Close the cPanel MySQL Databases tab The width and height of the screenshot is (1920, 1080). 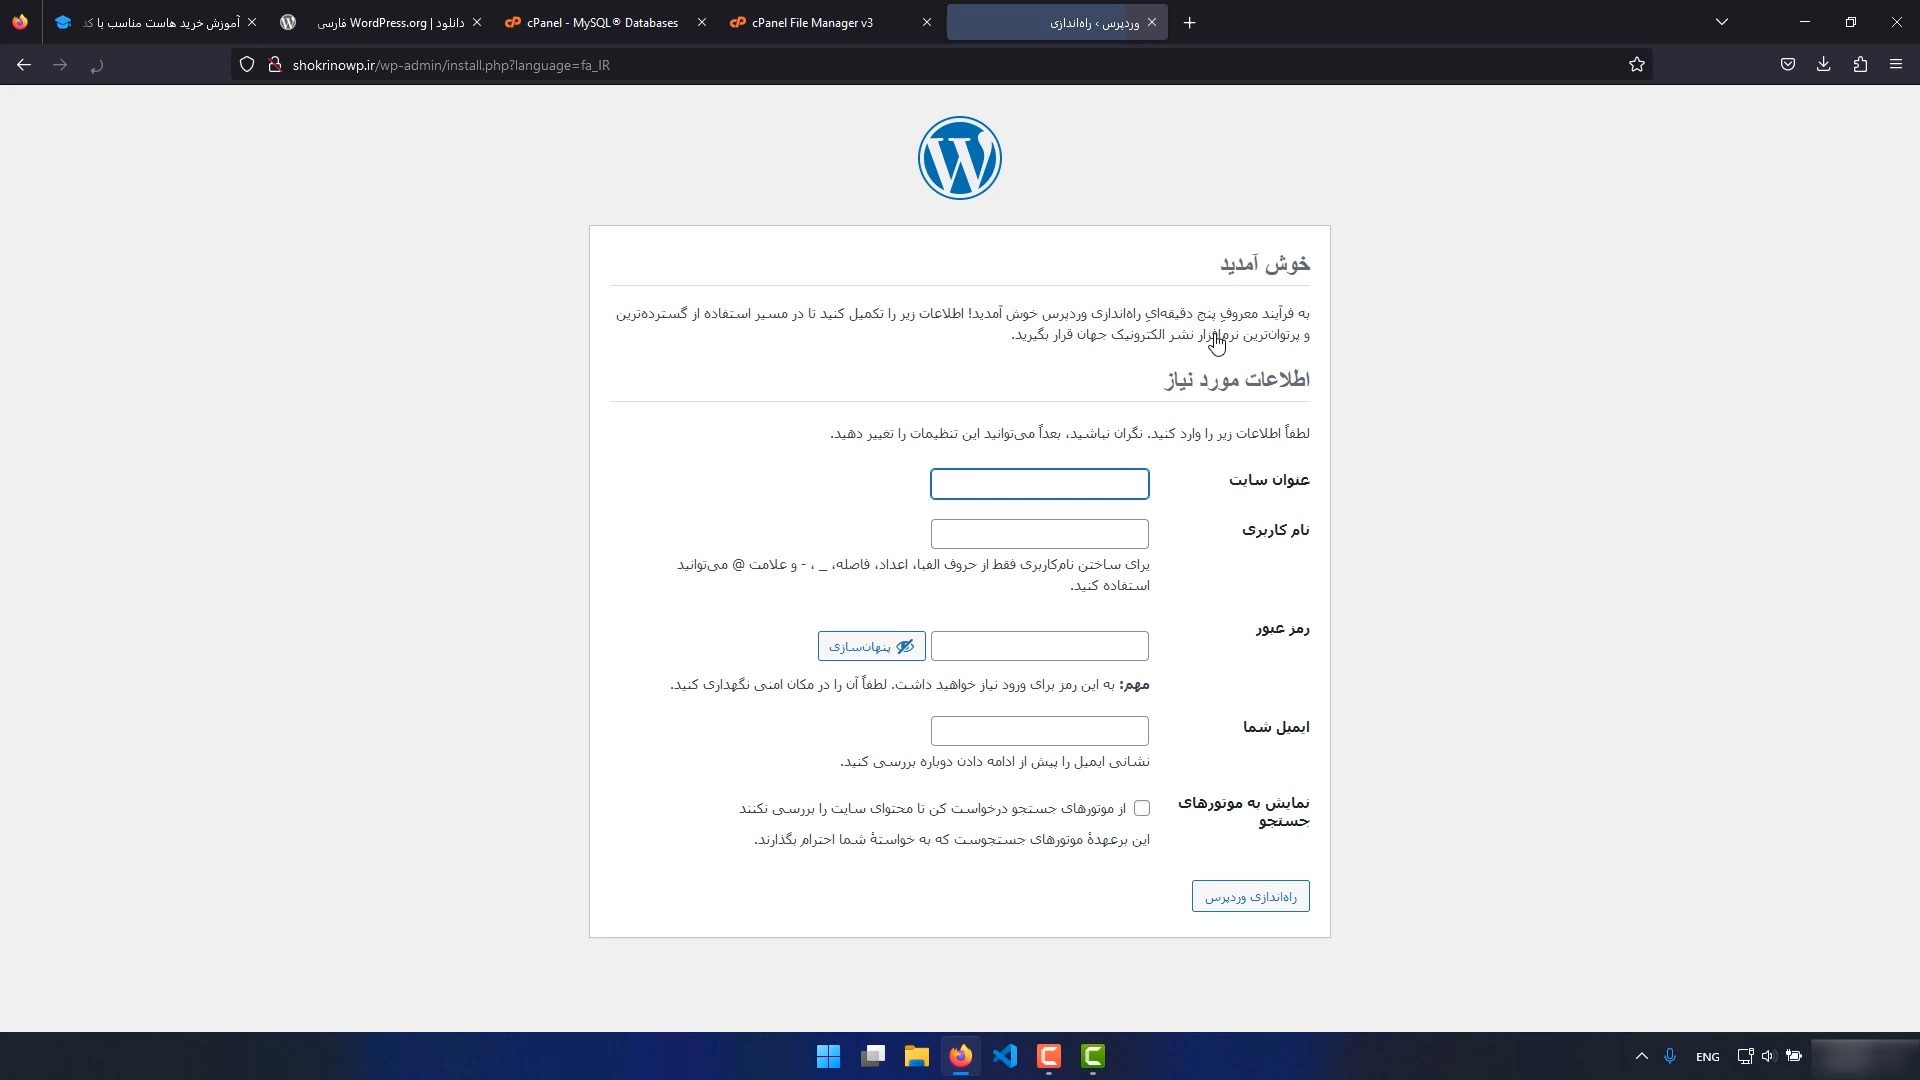click(702, 22)
